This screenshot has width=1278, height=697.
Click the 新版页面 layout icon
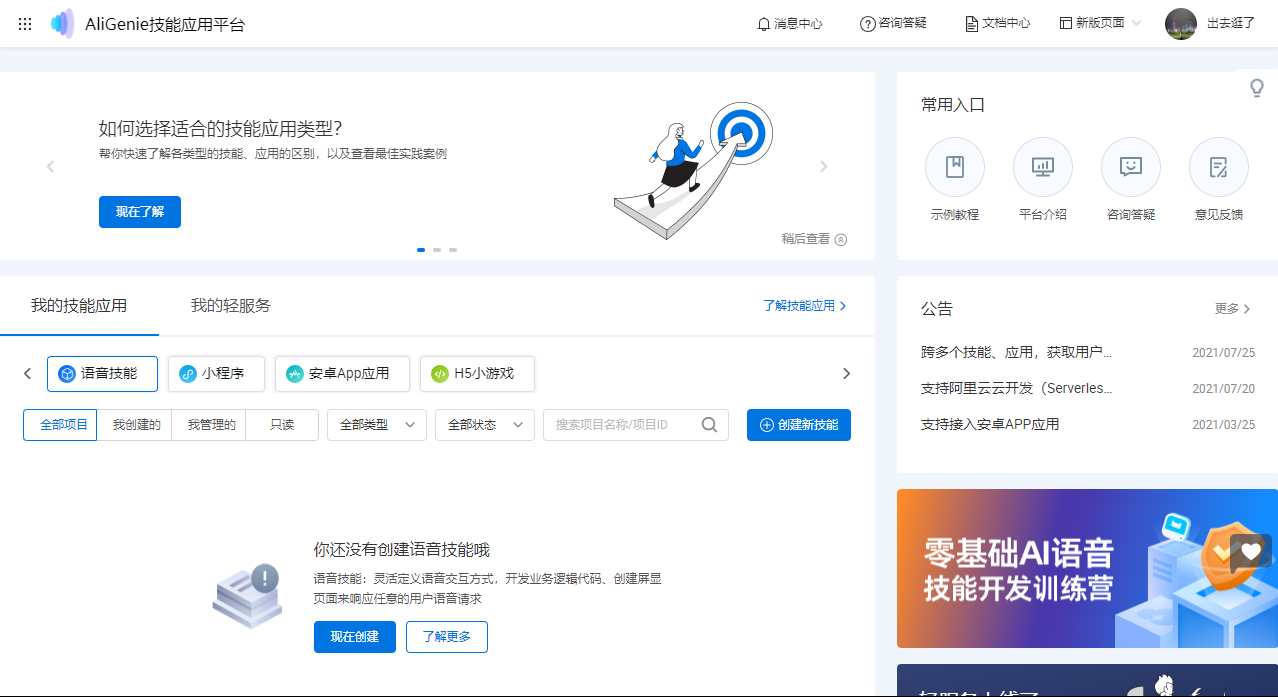point(1066,23)
